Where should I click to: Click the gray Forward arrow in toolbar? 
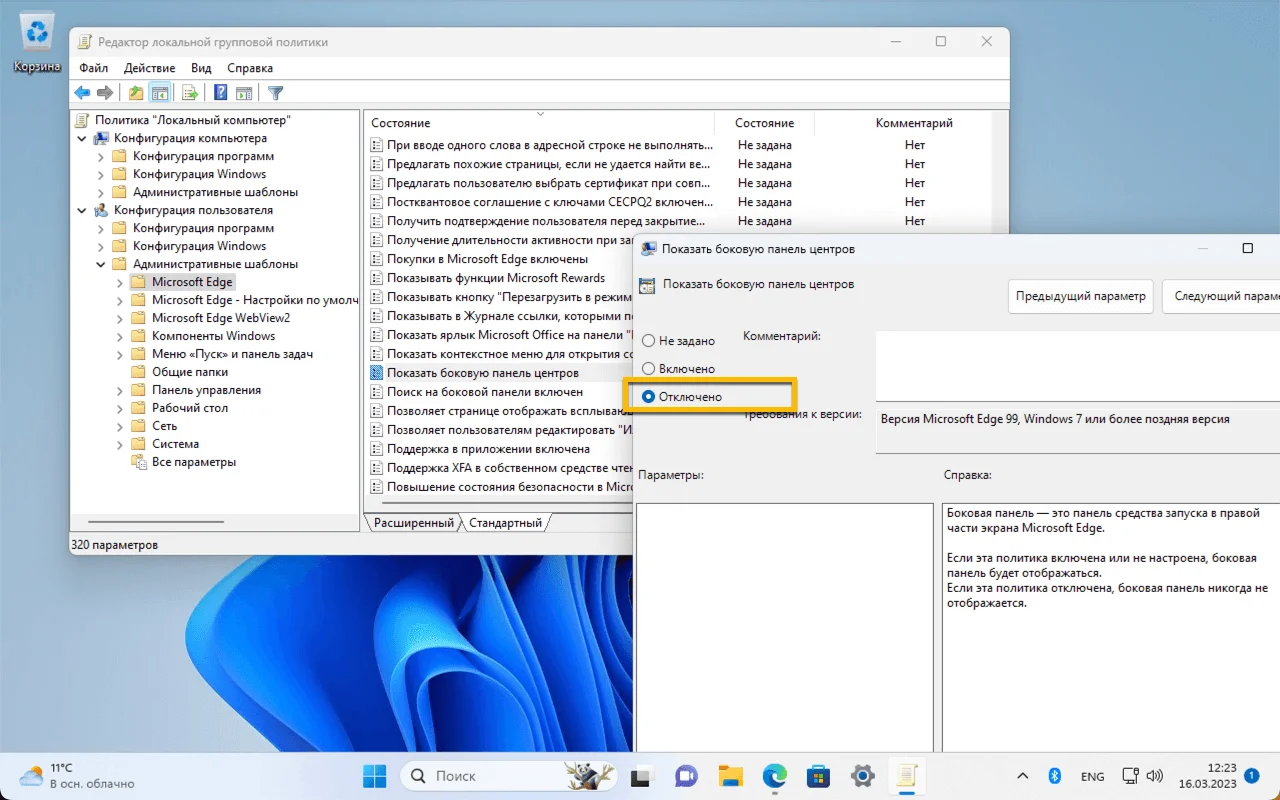(104, 93)
